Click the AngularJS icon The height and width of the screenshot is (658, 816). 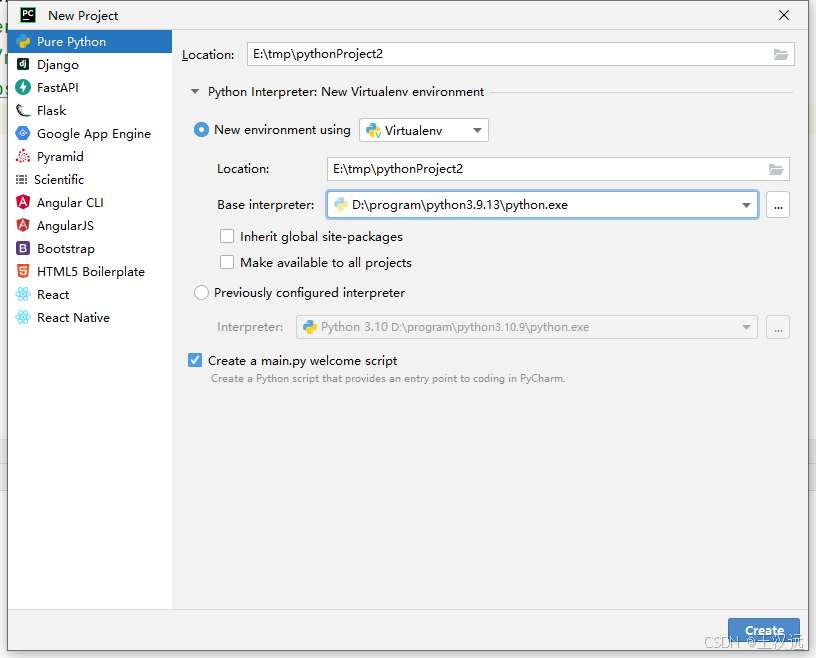click(23, 225)
